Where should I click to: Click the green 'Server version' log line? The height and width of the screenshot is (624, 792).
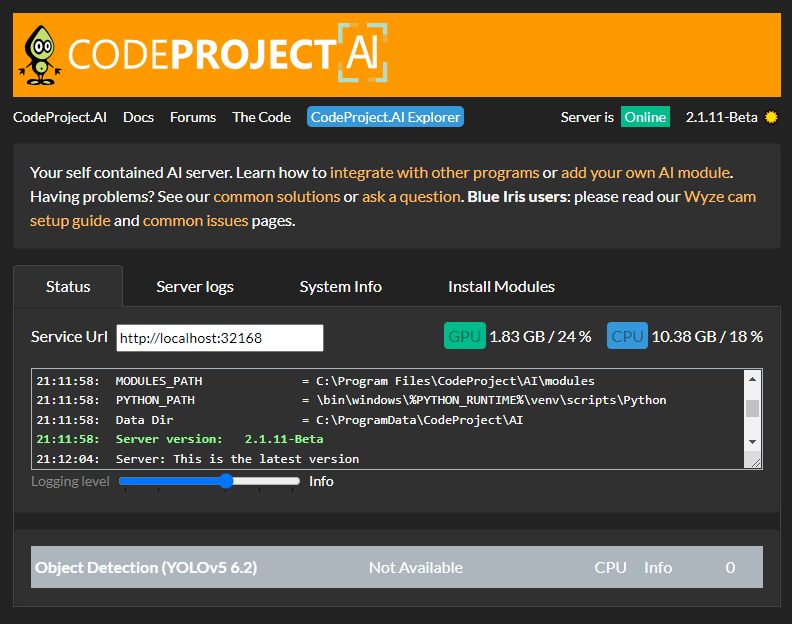[x=180, y=439]
